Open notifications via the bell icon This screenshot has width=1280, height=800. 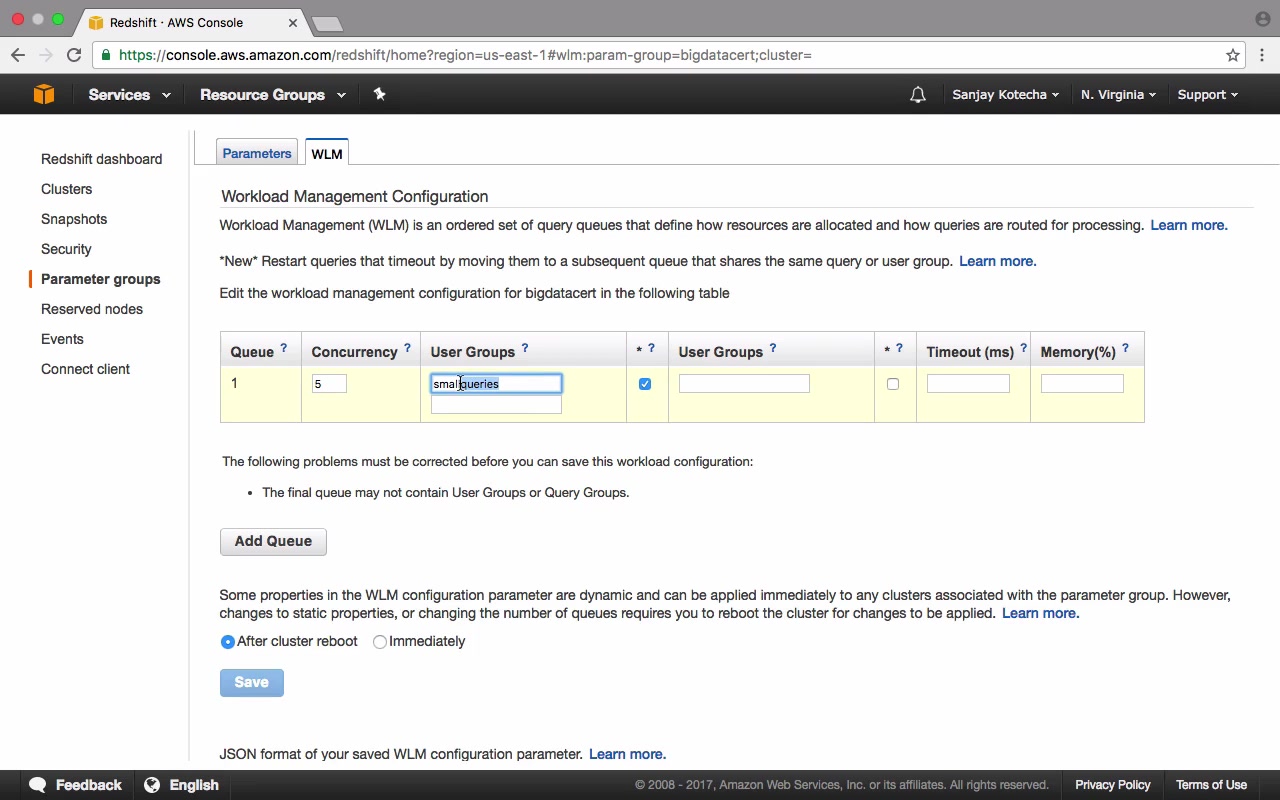917,95
